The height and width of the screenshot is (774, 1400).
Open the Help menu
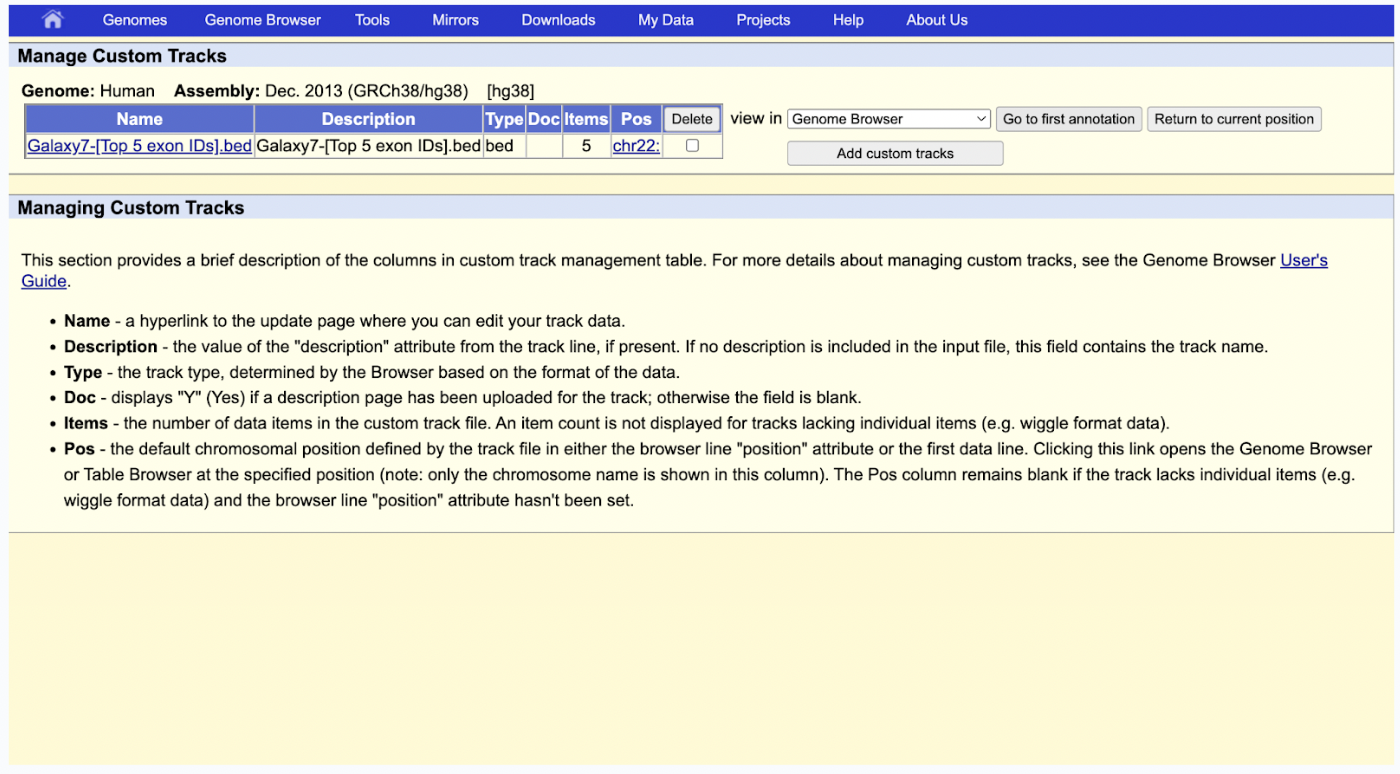[848, 20]
